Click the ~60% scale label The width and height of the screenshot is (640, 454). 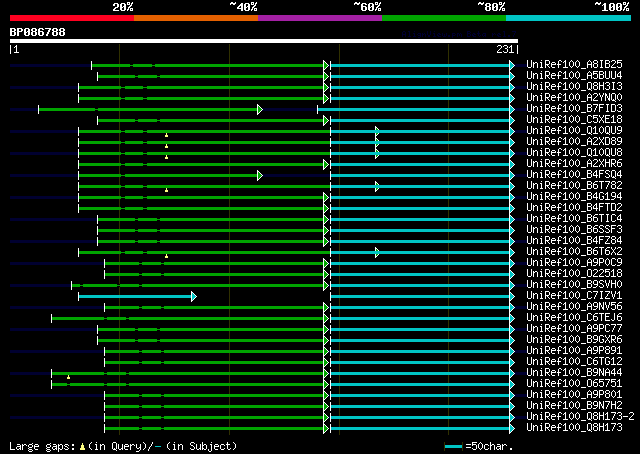(x=367, y=7)
